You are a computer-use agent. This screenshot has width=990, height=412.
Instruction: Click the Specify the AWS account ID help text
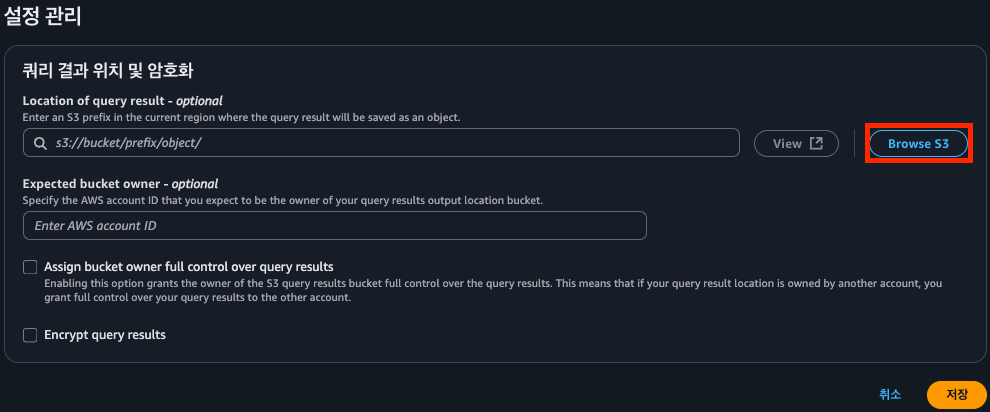(x=282, y=200)
